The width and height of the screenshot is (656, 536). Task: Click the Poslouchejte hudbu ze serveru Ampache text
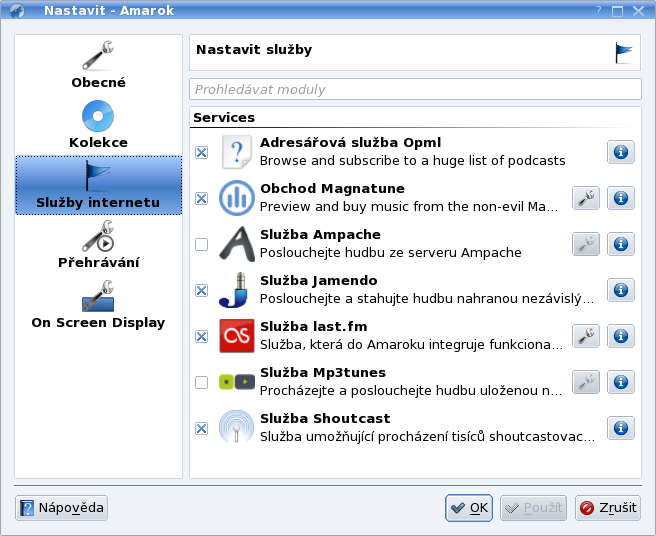(x=391, y=253)
